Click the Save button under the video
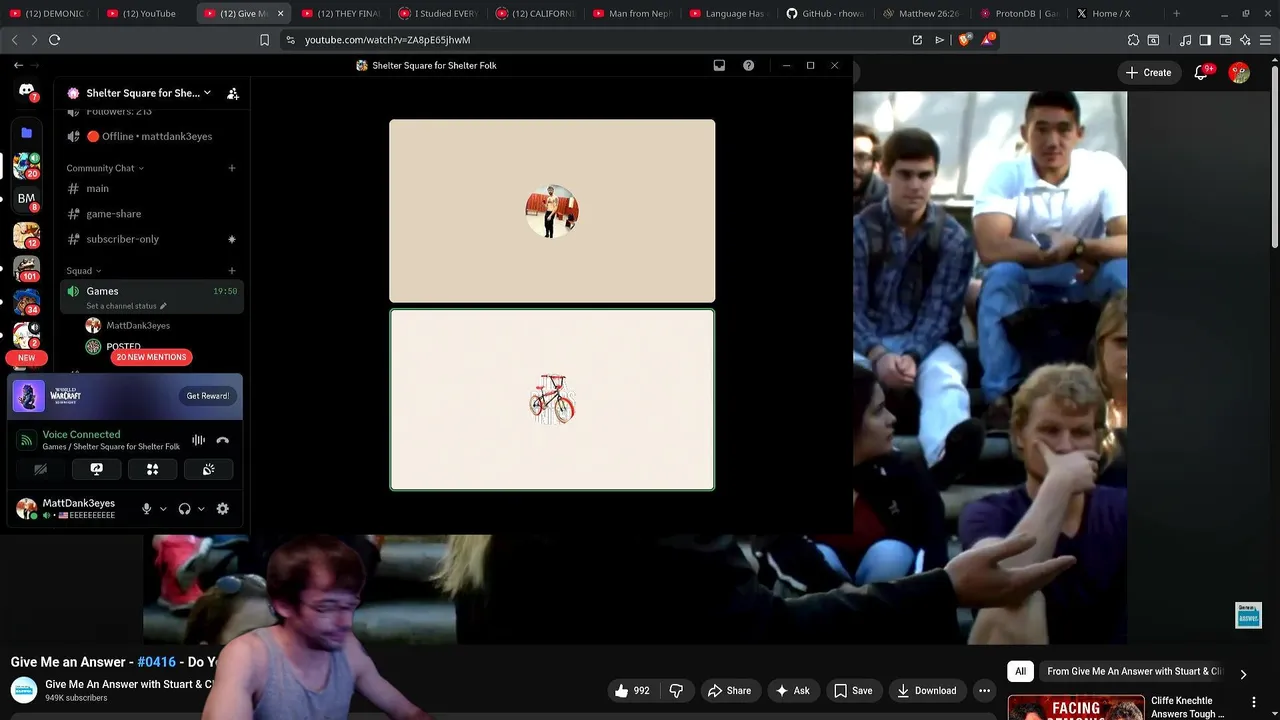1280x720 pixels. click(853, 690)
